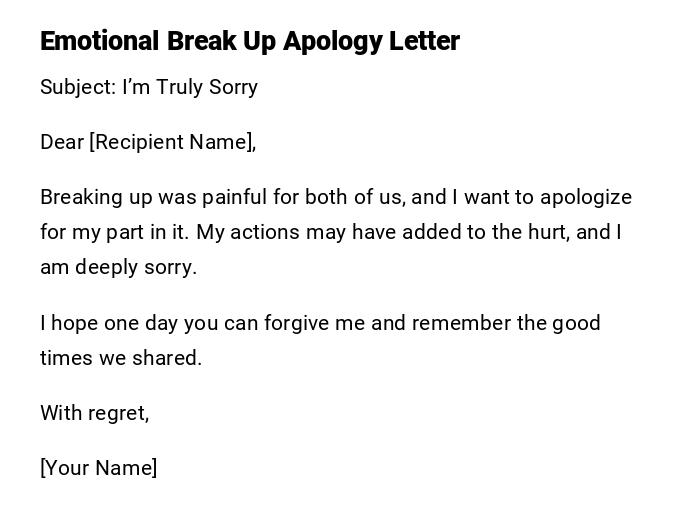Image resolution: width=700 pixels, height=530 pixels.
Task: Click the [Your Name] placeholder
Action: 98,468
